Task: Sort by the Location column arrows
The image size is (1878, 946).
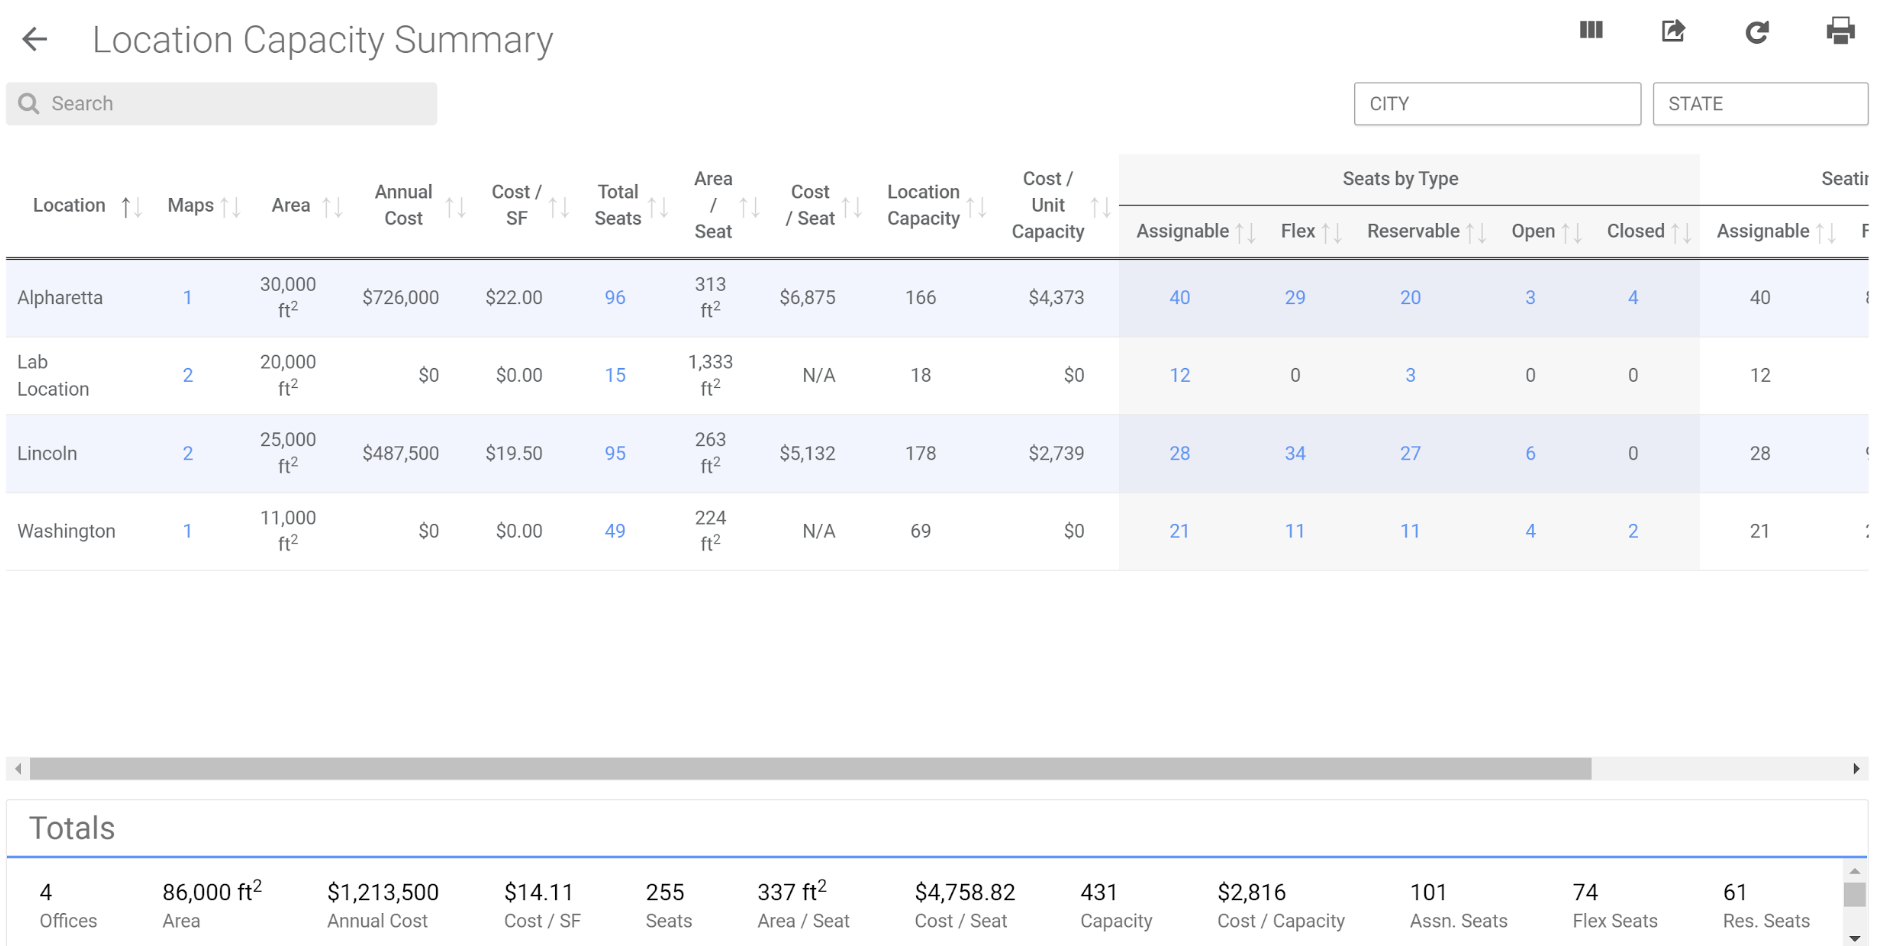Action: click(x=131, y=207)
